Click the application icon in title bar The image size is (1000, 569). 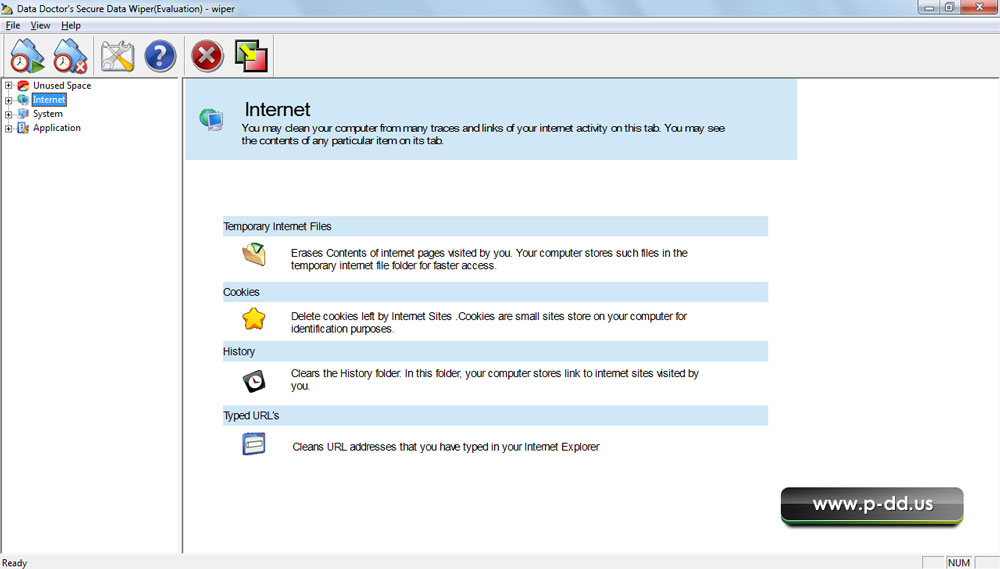click(x=7, y=9)
